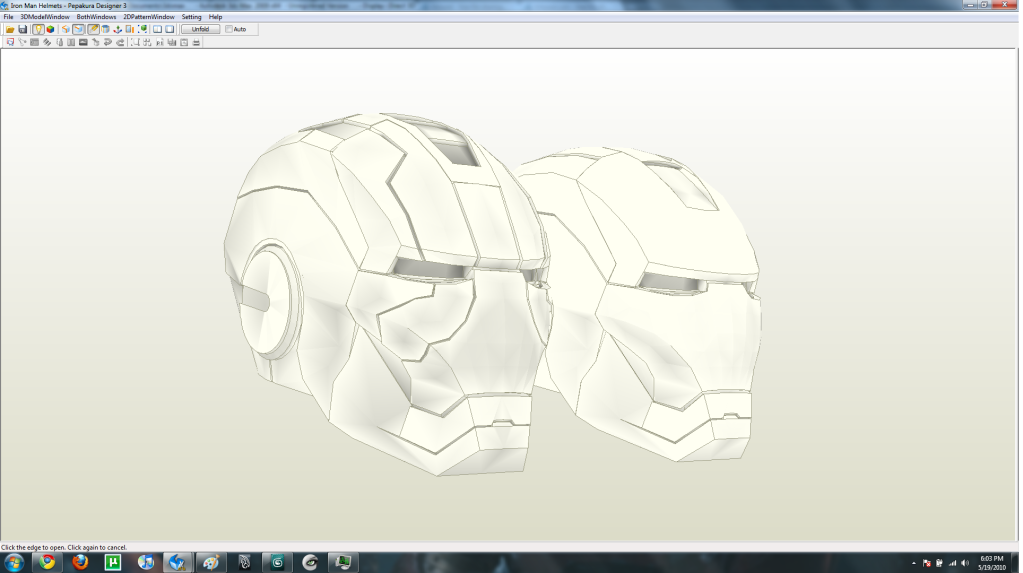Image resolution: width=1023 pixels, height=573 pixels.
Task: Open the 2DPatternWindow menu
Action: (x=149, y=17)
